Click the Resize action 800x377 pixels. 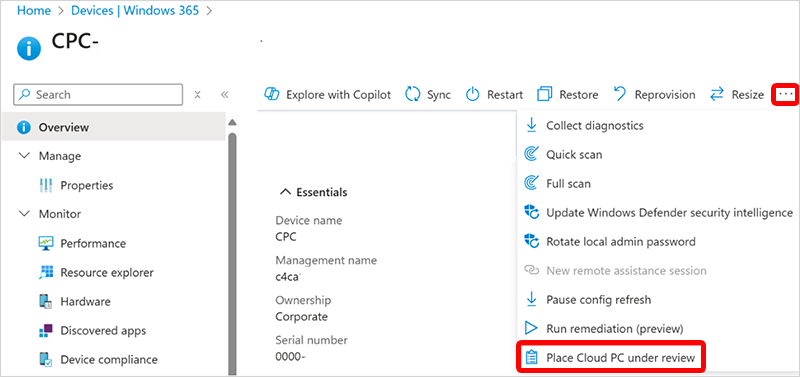point(737,94)
